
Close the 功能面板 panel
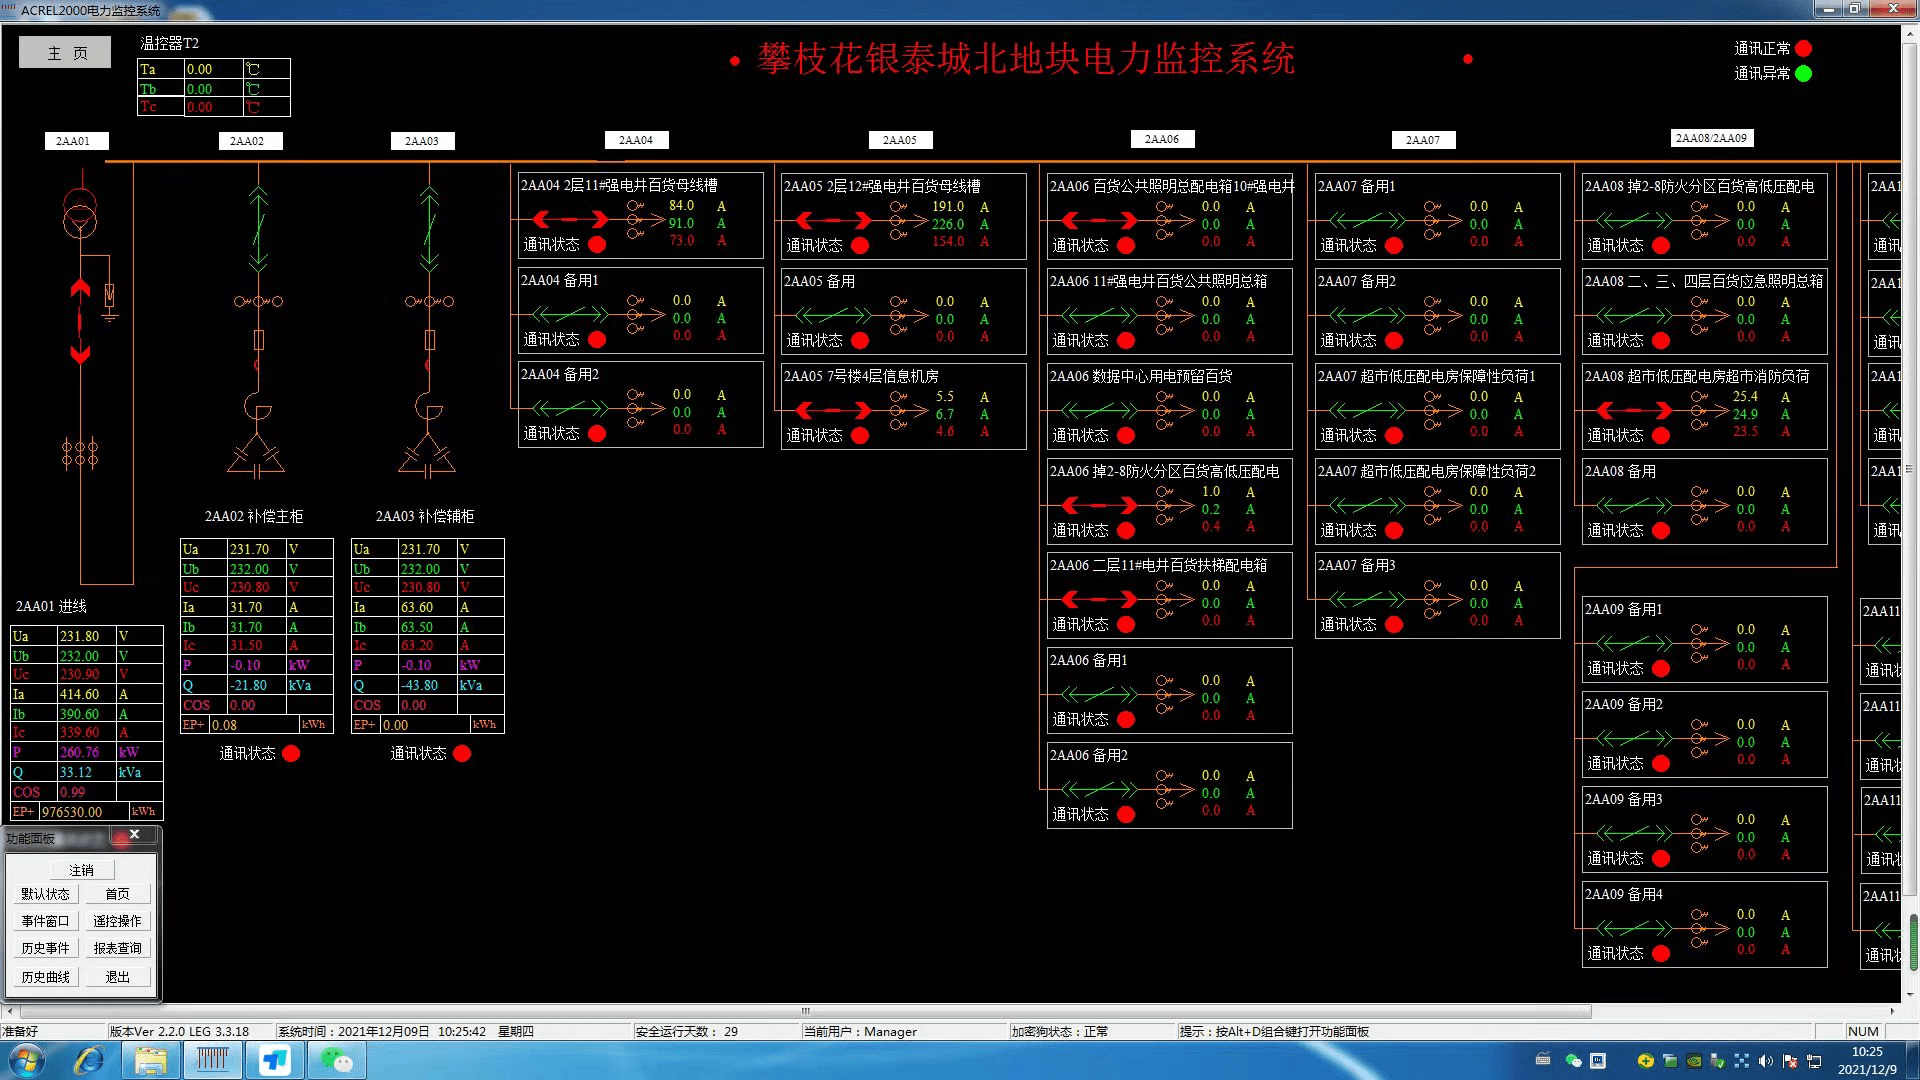[x=135, y=835]
